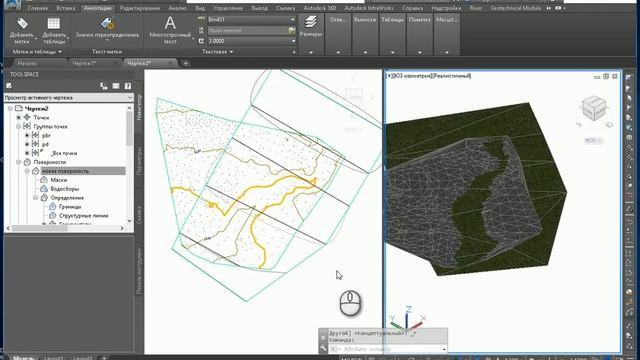Click the Dimensions (Размеры) layers icon
The width and height of the screenshot is (640, 360).
click(x=311, y=22)
